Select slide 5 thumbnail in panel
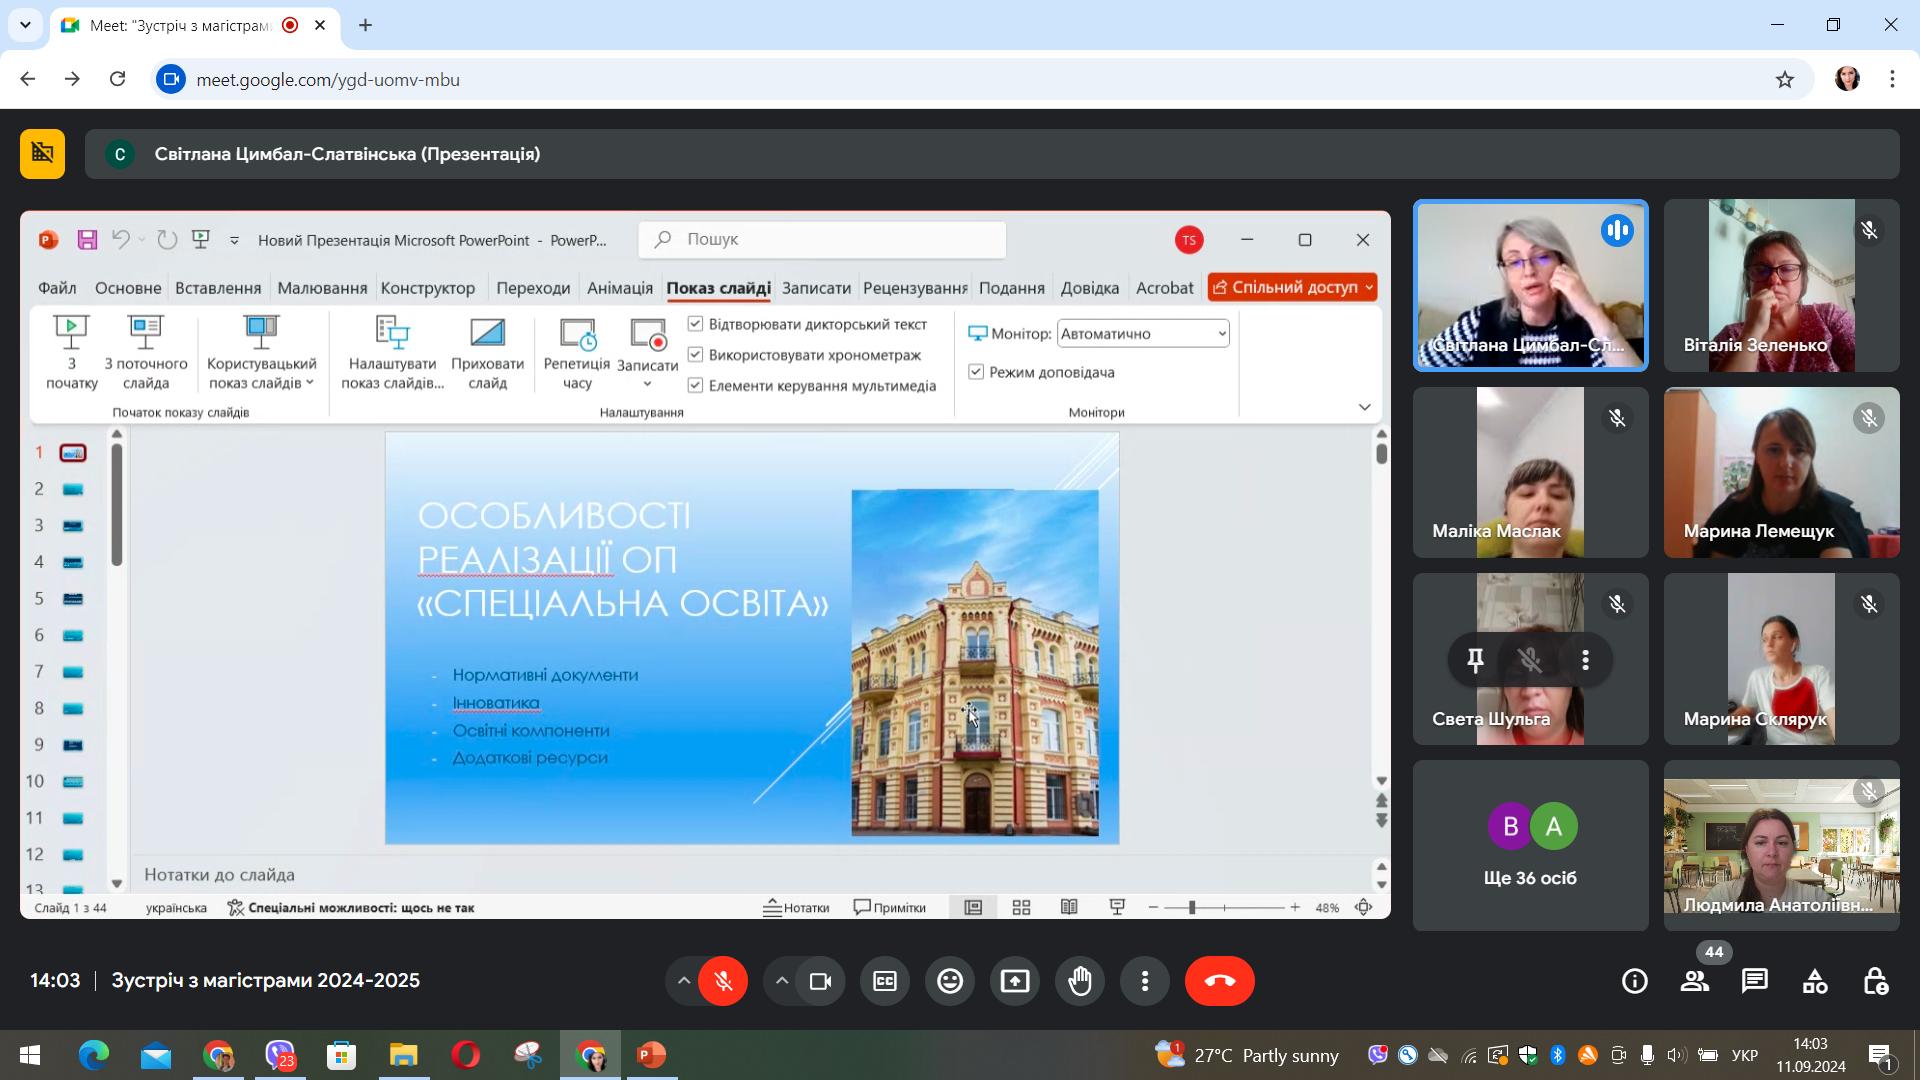Image resolution: width=1920 pixels, height=1080 pixels. point(73,599)
